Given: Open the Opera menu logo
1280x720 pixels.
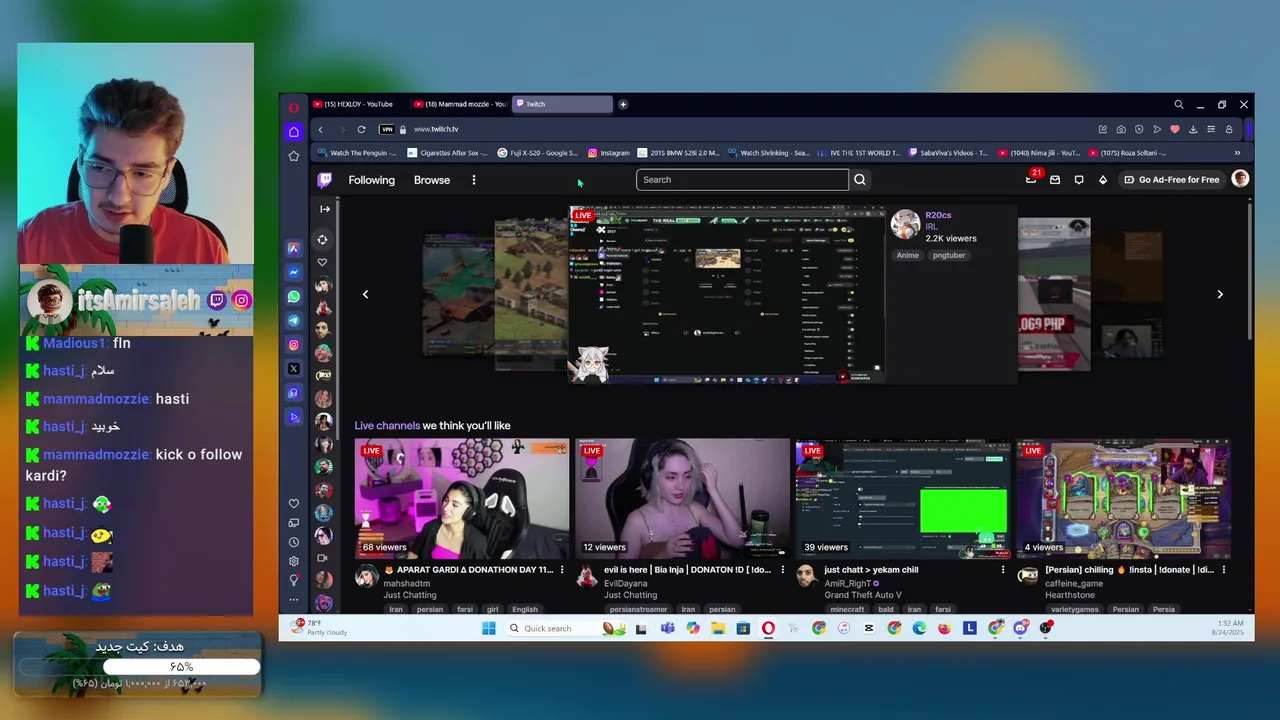Looking at the screenshot, I should [294, 107].
